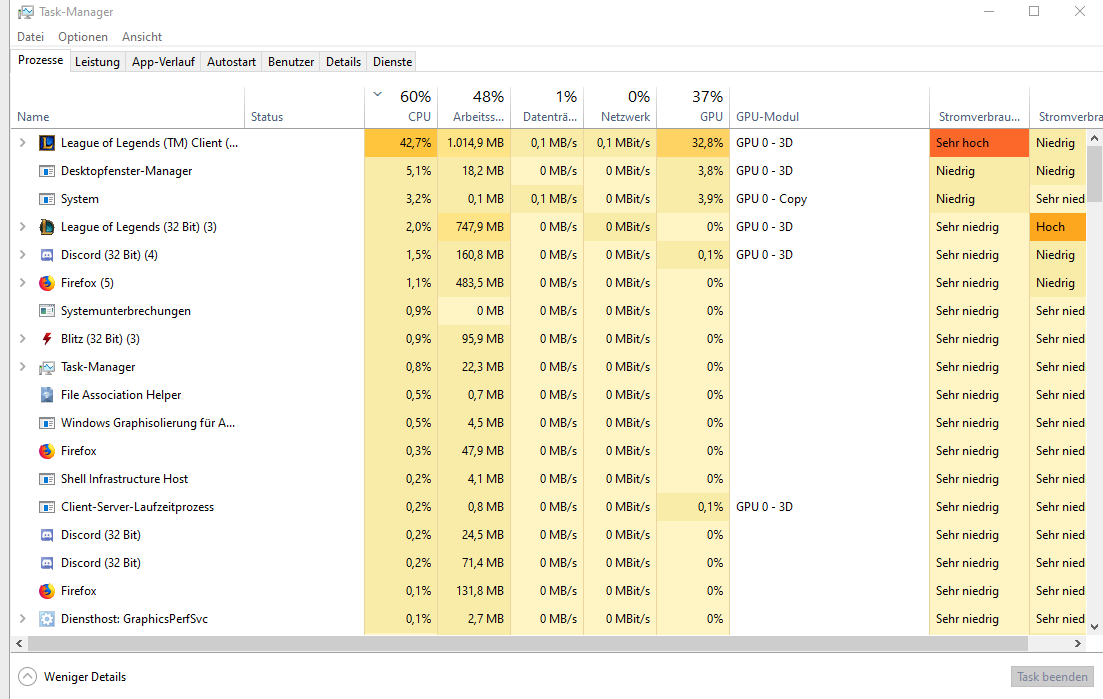Open the Optionen menu
The width and height of the screenshot is (1103, 699).
coord(83,37)
